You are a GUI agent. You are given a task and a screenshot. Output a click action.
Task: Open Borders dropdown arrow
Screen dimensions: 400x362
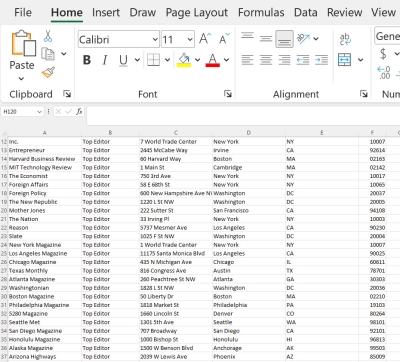pos(167,60)
